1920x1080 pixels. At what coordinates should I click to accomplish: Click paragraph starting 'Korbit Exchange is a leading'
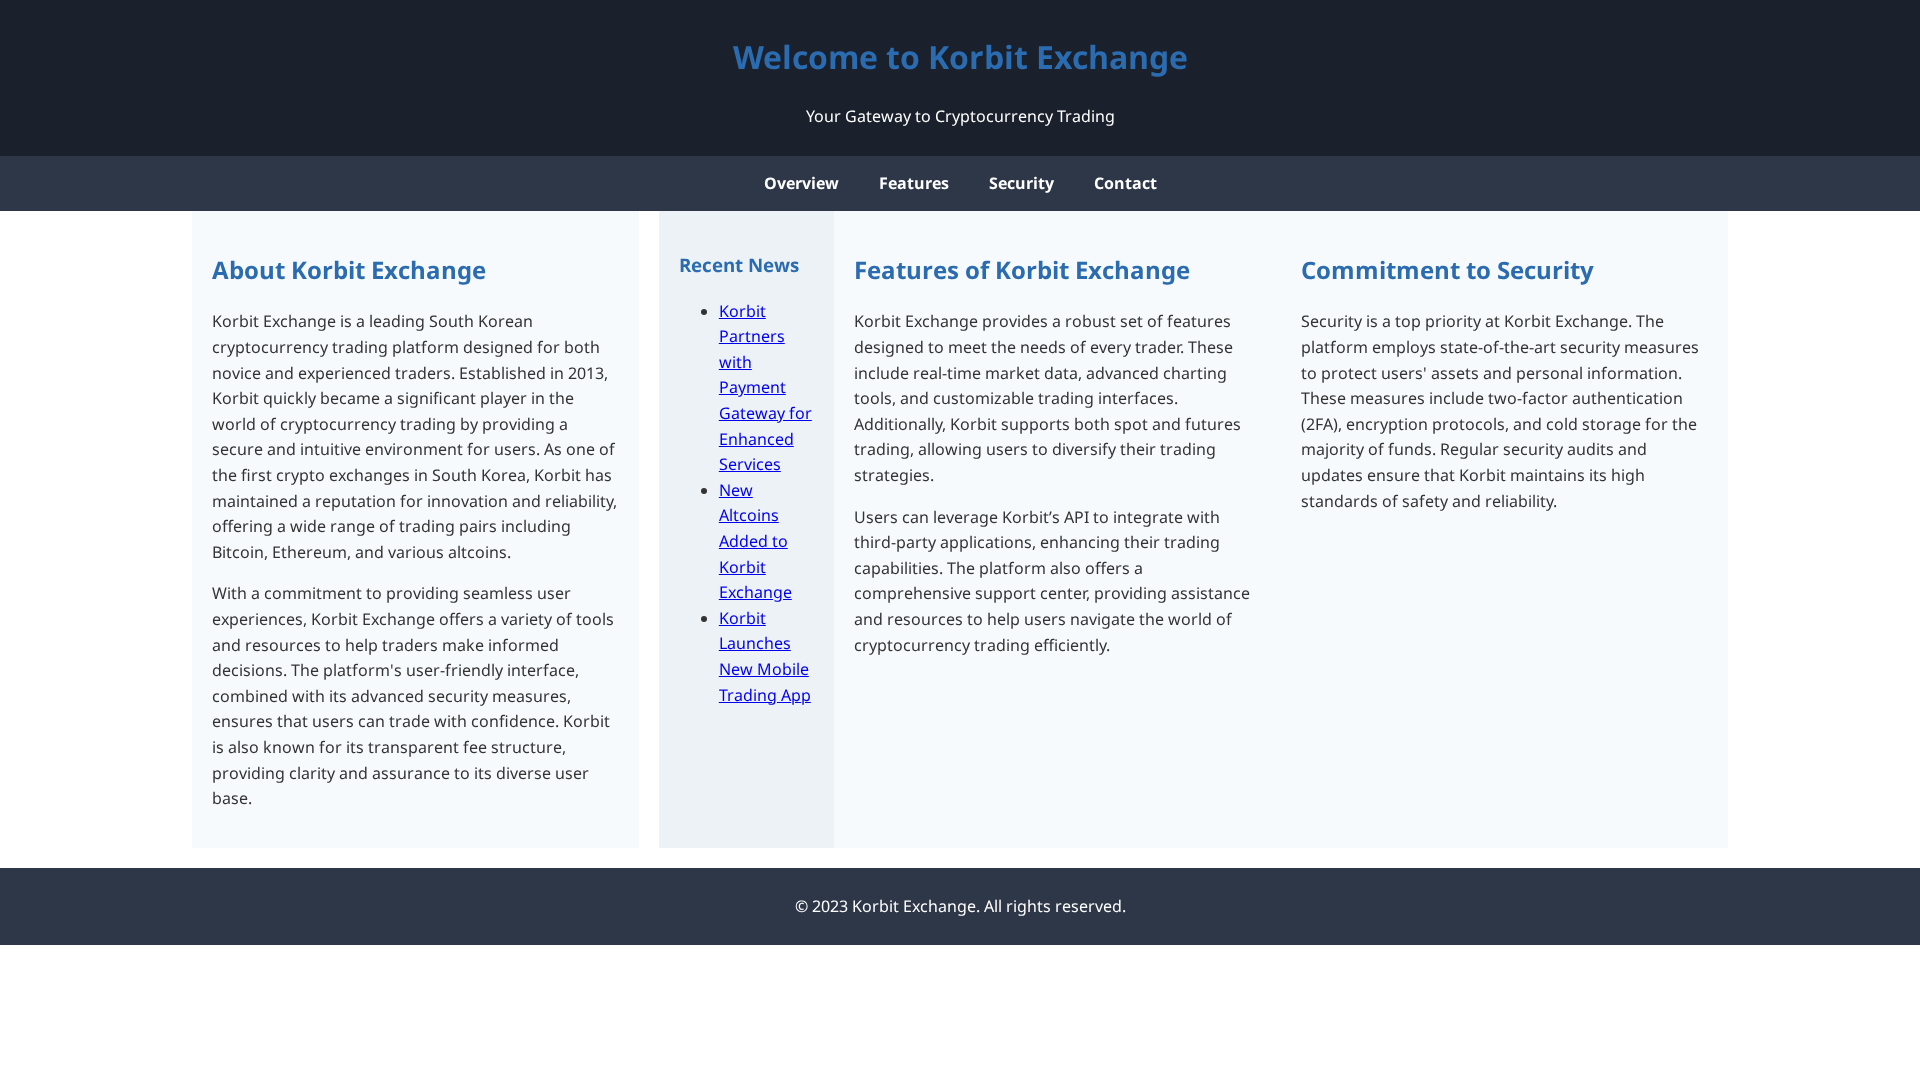pos(415,436)
